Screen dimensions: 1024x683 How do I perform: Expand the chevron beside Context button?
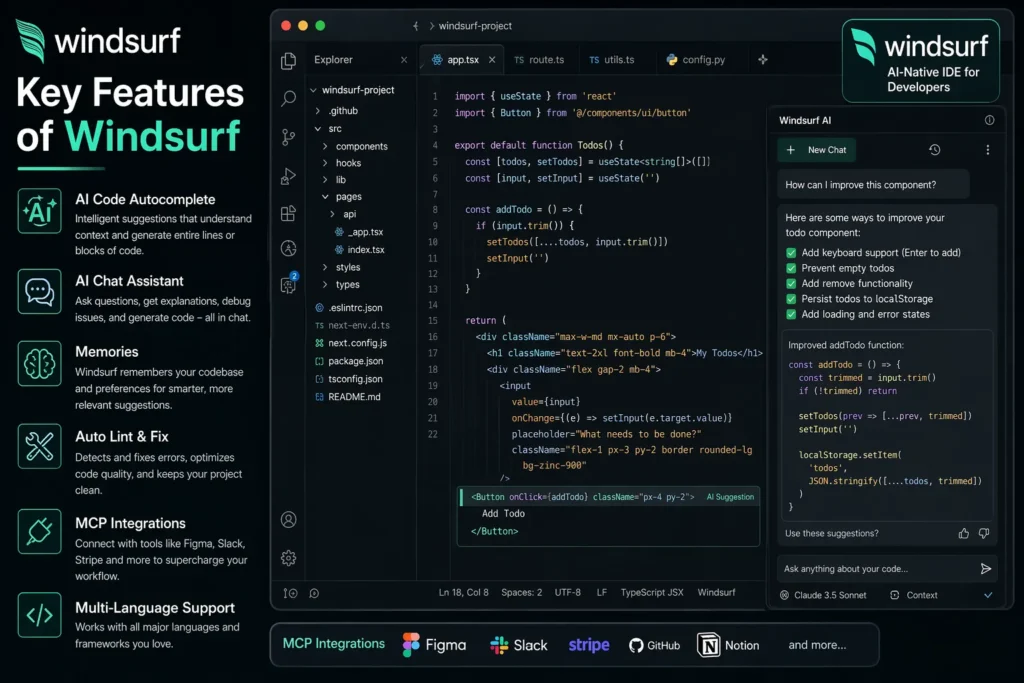[x=988, y=596]
